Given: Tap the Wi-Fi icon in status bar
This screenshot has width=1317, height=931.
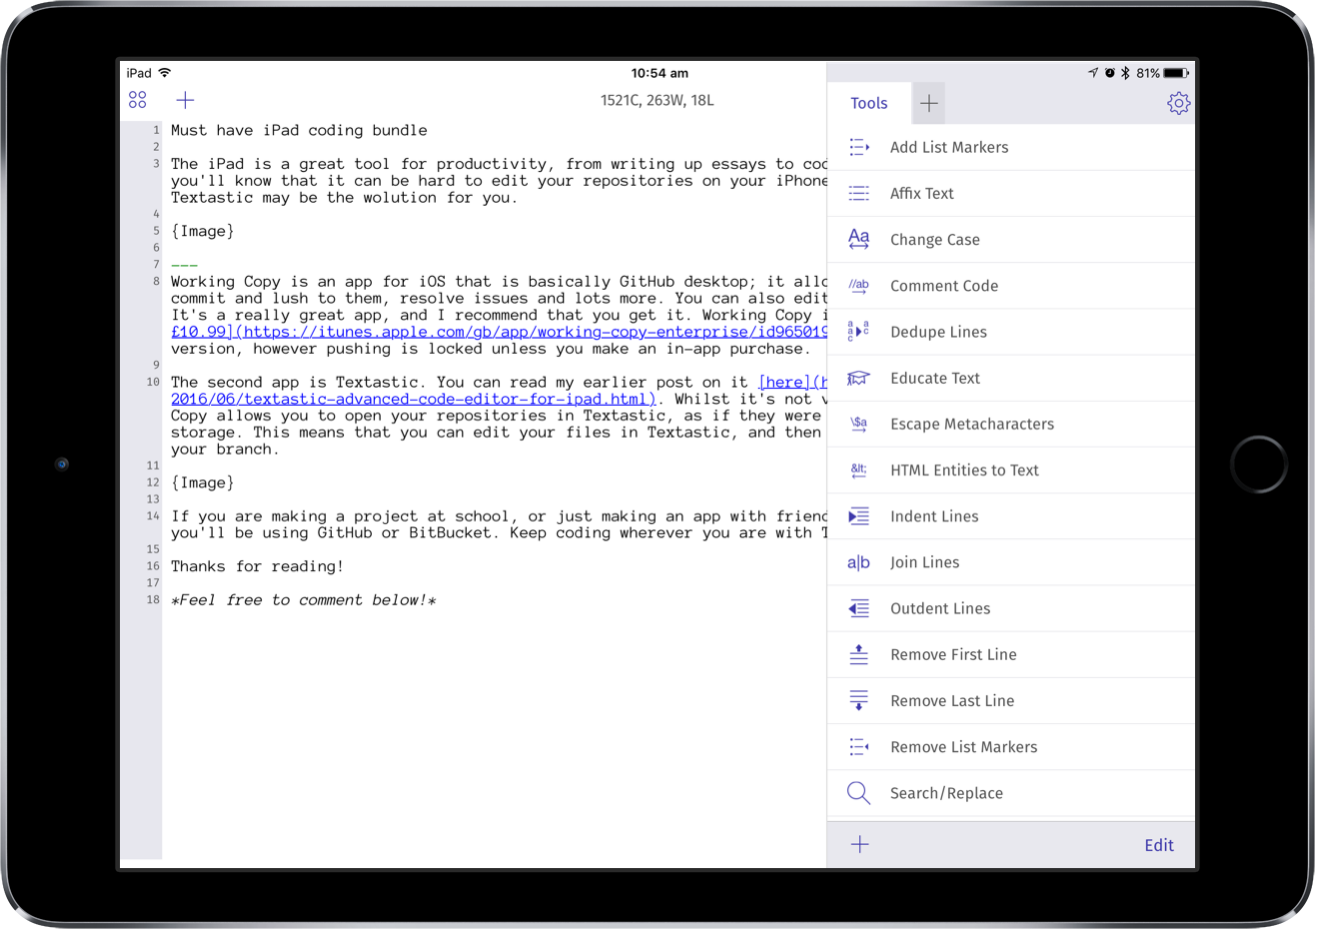Looking at the screenshot, I should [x=165, y=73].
